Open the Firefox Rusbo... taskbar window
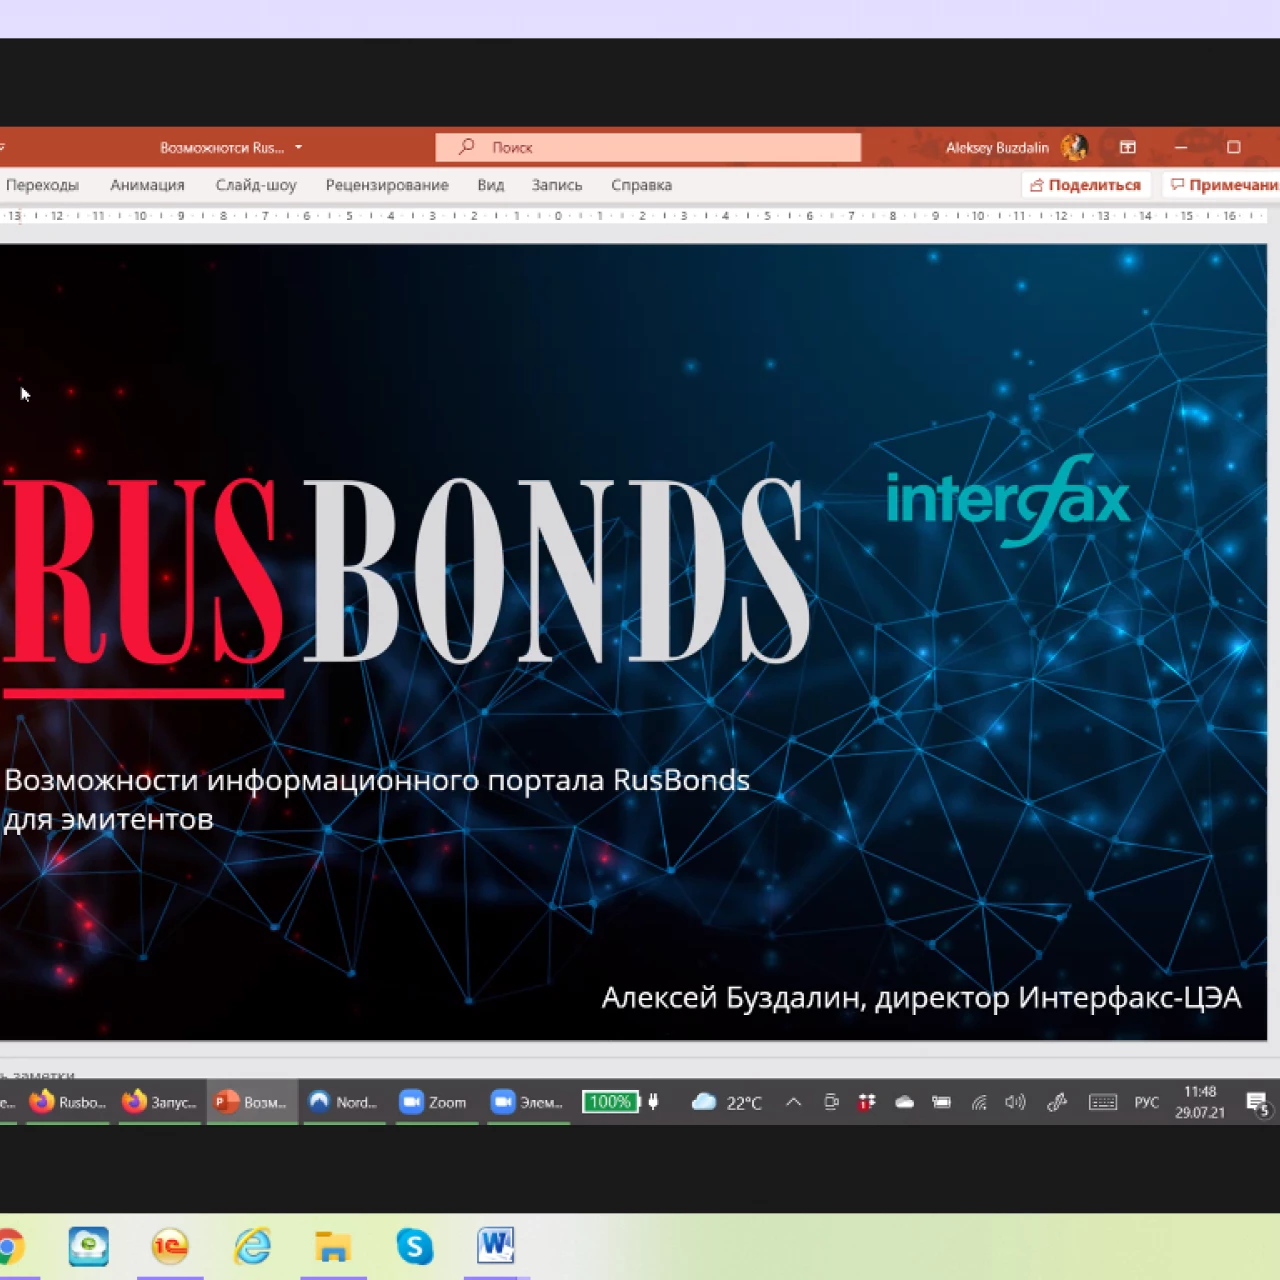 (x=67, y=1102)
